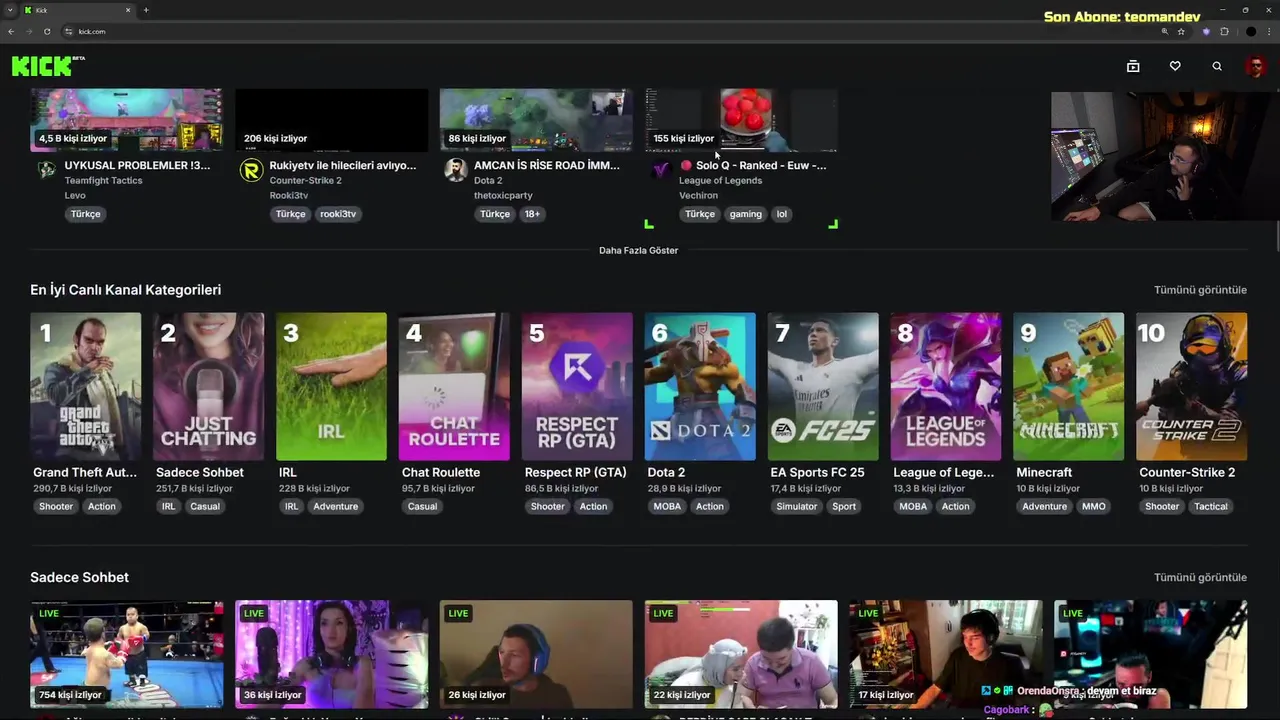Click UYKUSAL PROBLEMLER stream title

point(137,165)
